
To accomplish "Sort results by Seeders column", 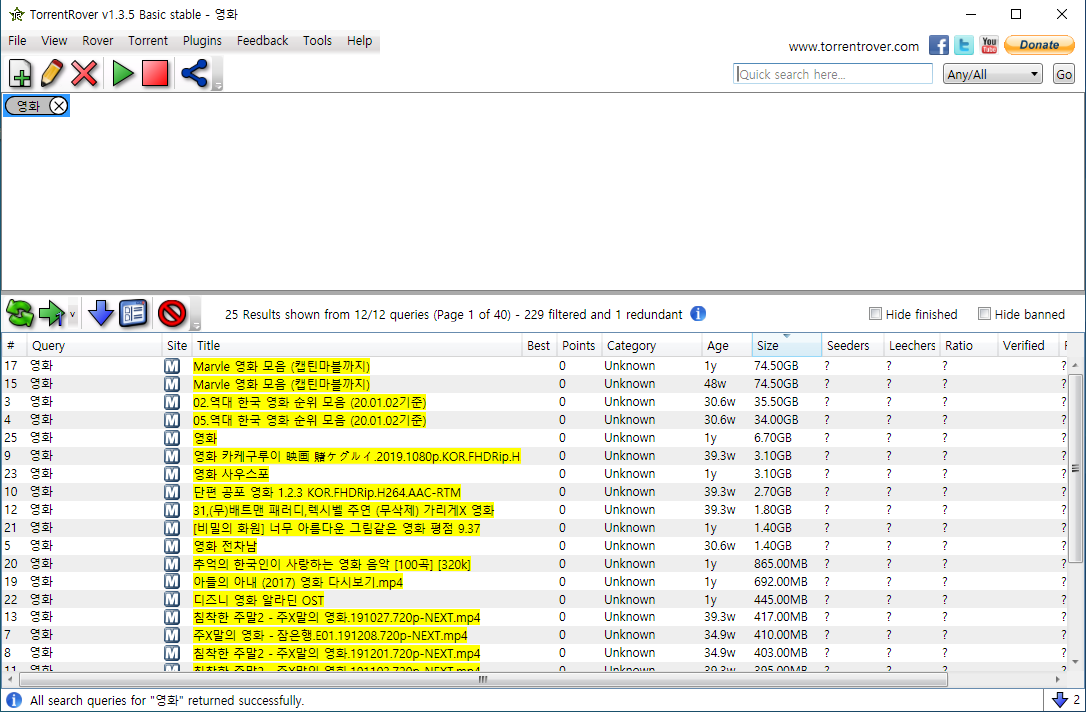I will [x=852, y=345].
